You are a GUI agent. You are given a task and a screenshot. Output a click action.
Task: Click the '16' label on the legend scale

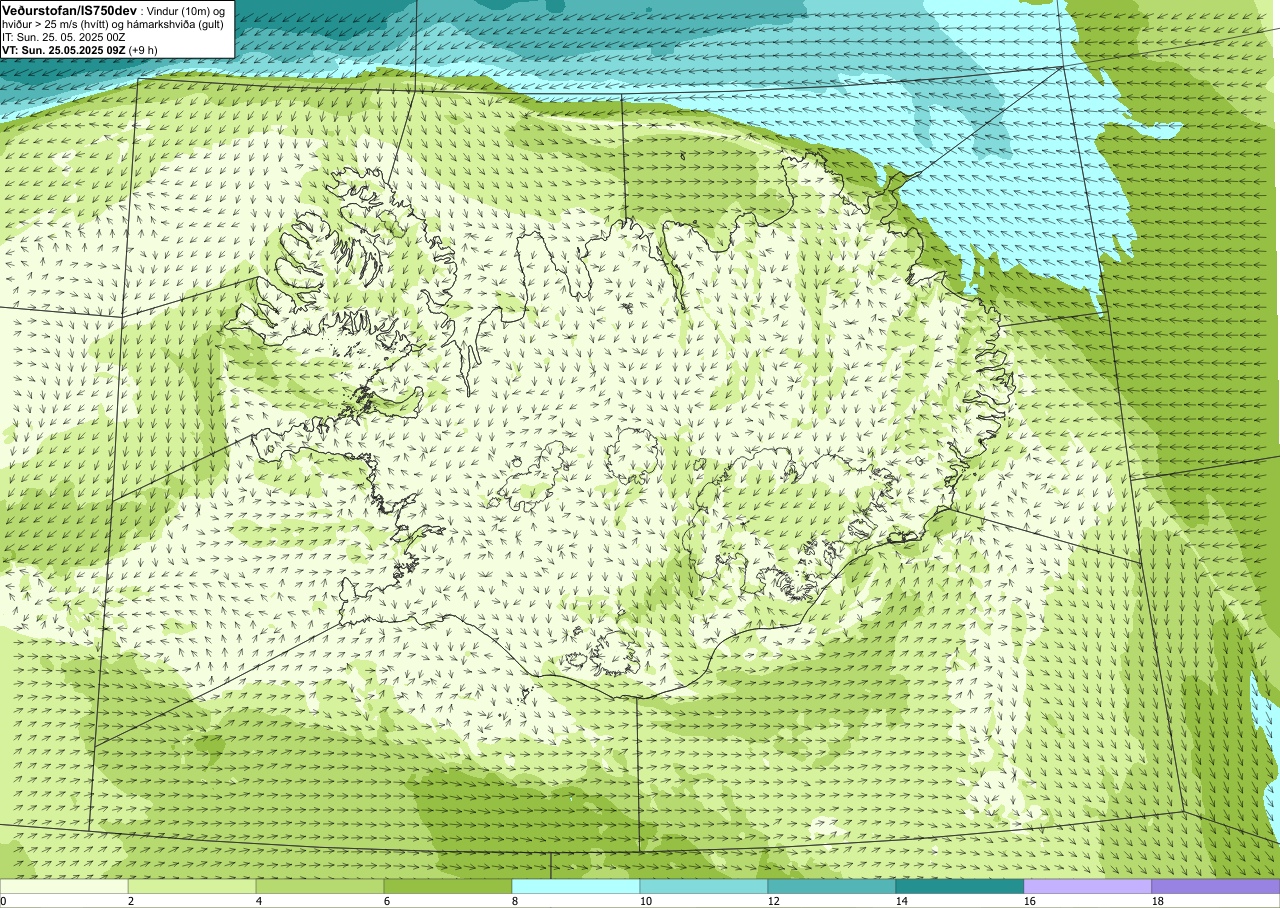coord(1030,901)
